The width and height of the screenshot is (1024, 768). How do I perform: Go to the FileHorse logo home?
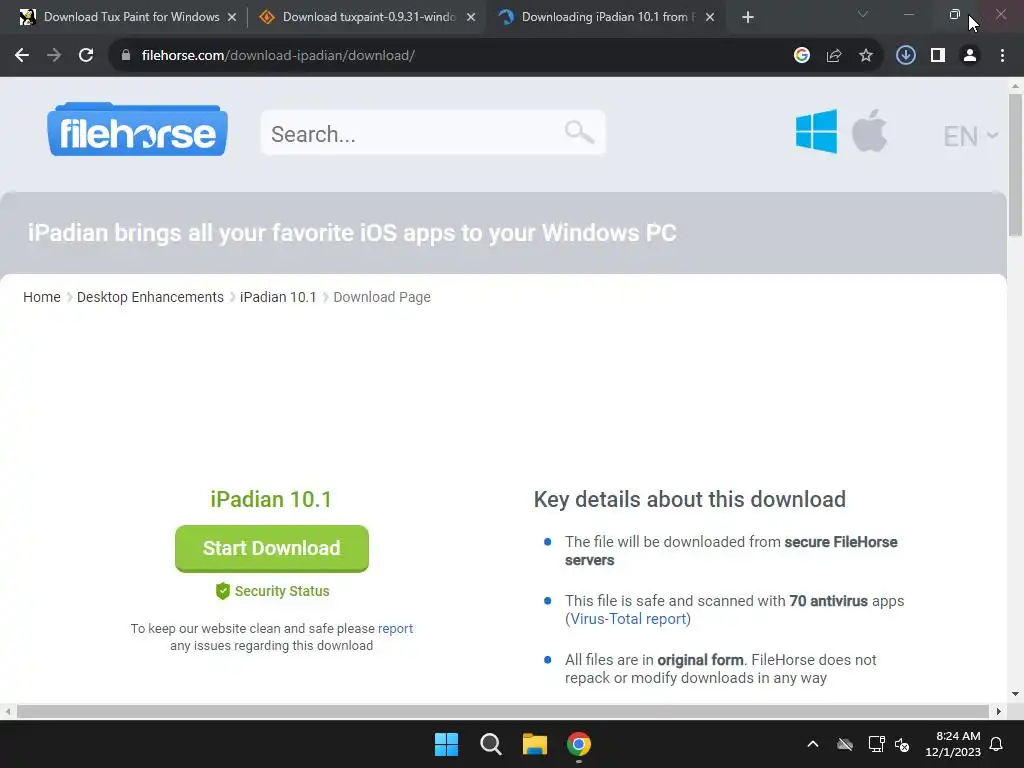point(137,129)
